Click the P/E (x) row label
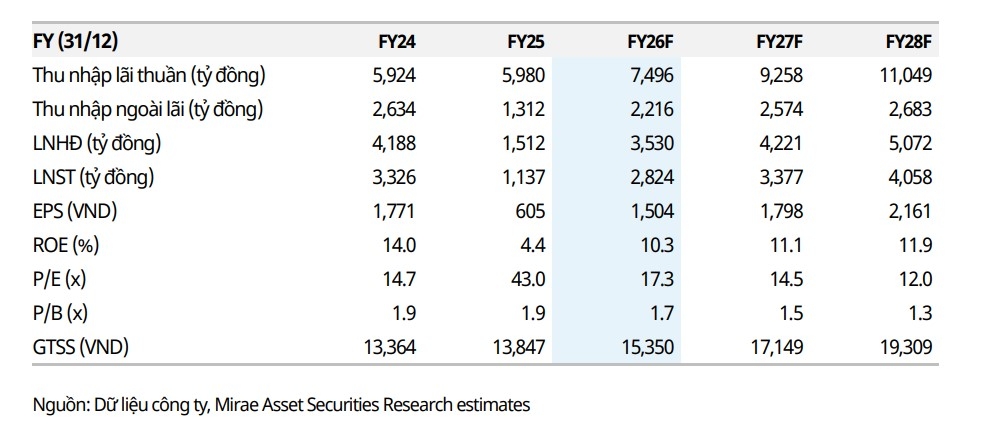The image size is (998, 437). [62, 279]
